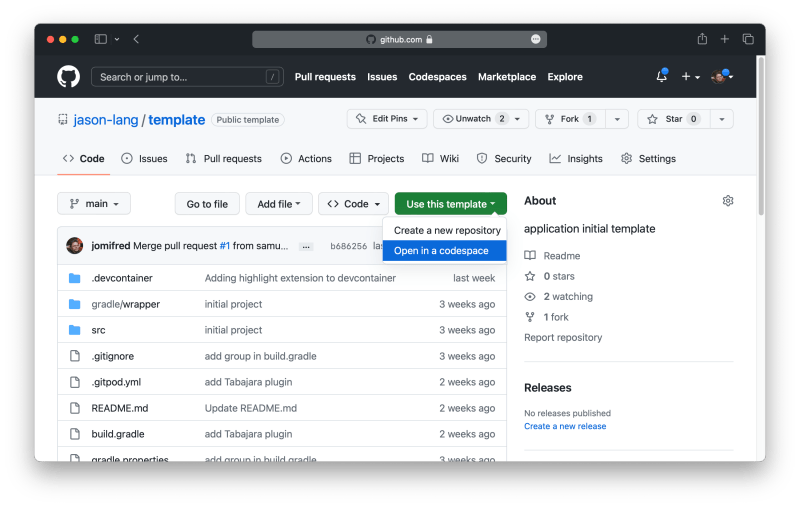The image size is (800, 507).
Task: Expand the star lists dropdown arrow
Action: 722,119
